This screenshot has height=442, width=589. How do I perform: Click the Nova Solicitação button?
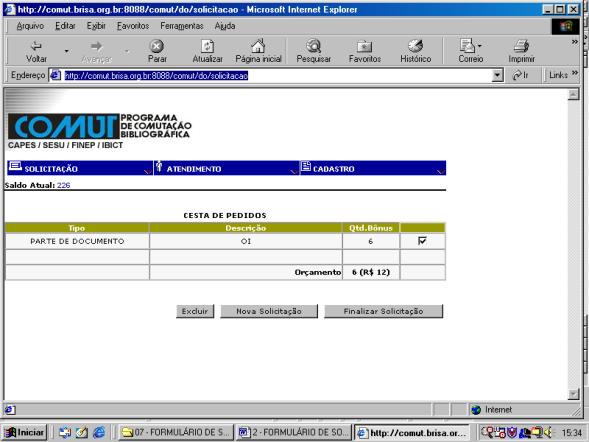tap(269, 311)
